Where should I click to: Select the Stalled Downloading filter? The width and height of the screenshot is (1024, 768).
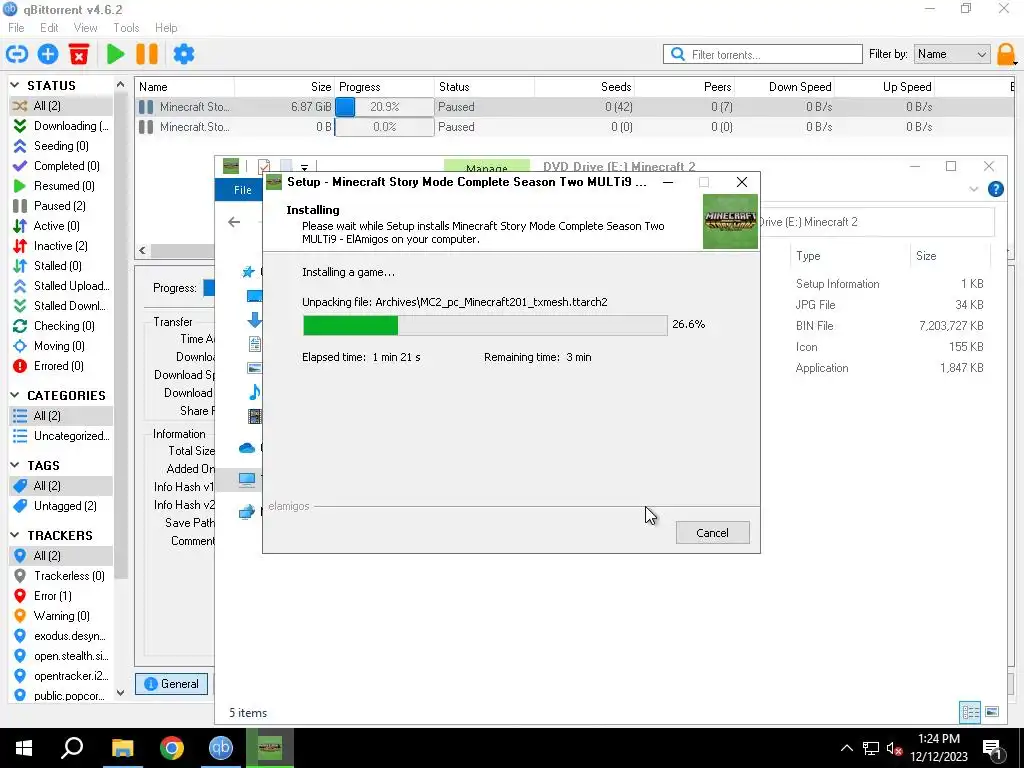61,306
